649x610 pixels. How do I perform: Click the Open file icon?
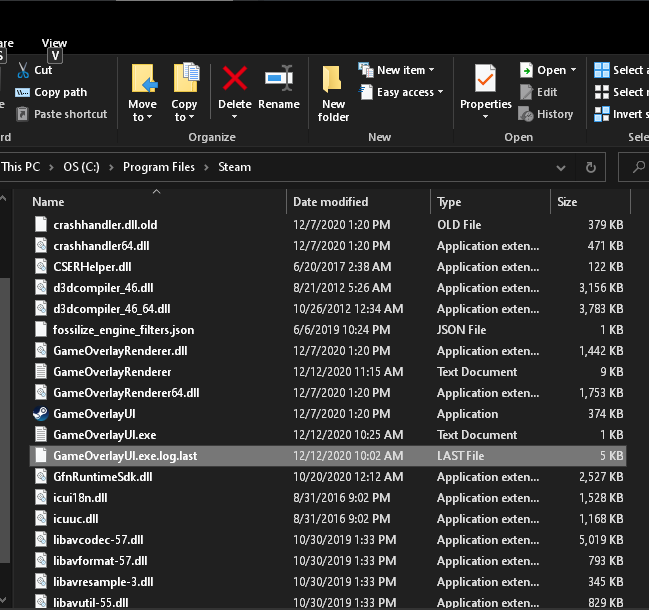[x=526, y=70]
